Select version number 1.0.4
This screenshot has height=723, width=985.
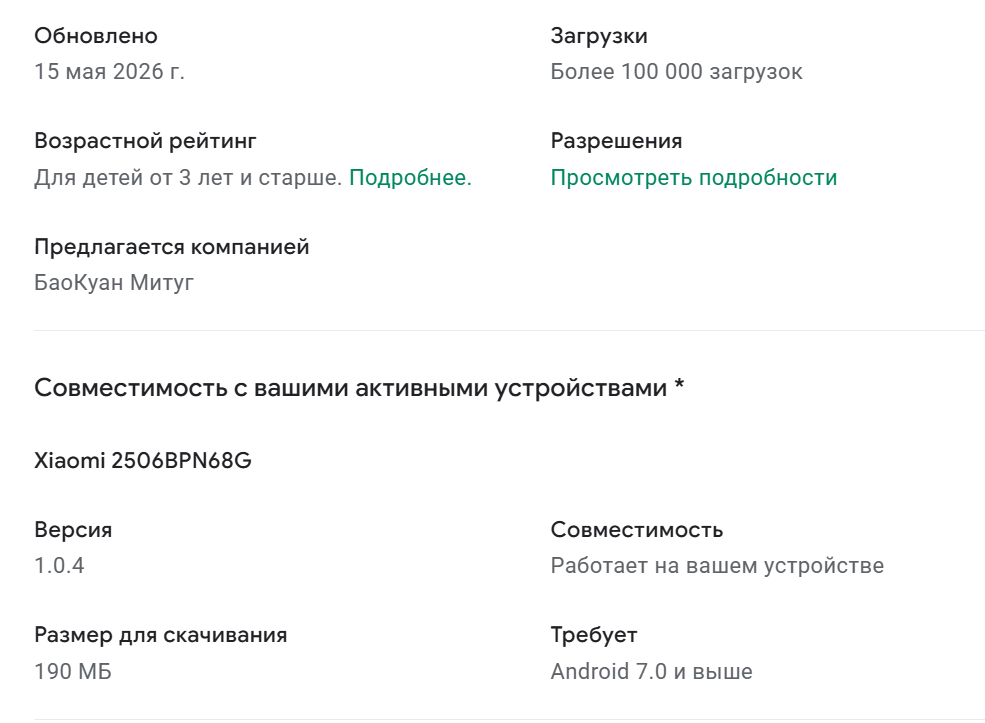tap(59, 566)
